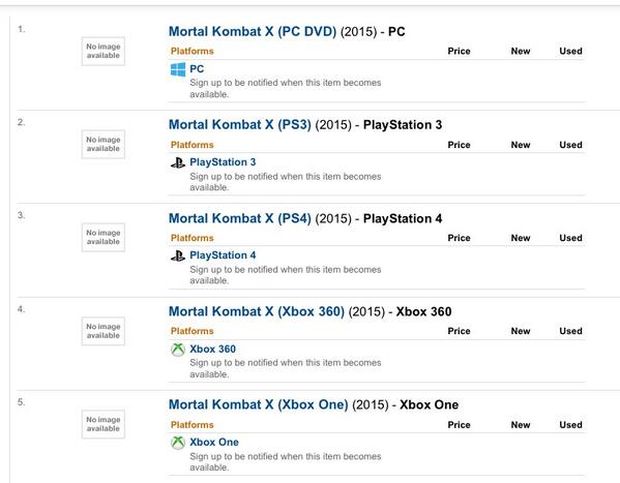Image resolution: width=620 pixels, height=483 pixels.
Task: Click the Xbox 360 result's No image thumbnail
Action: click(103, 331)
